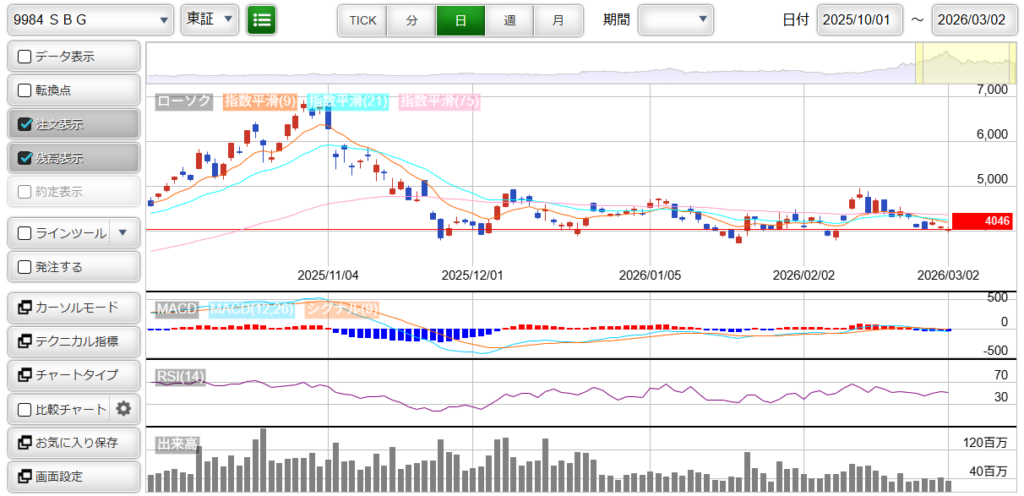Open comparison chart settings gear
Screen dimensions: 1024x496
[124, 409]
